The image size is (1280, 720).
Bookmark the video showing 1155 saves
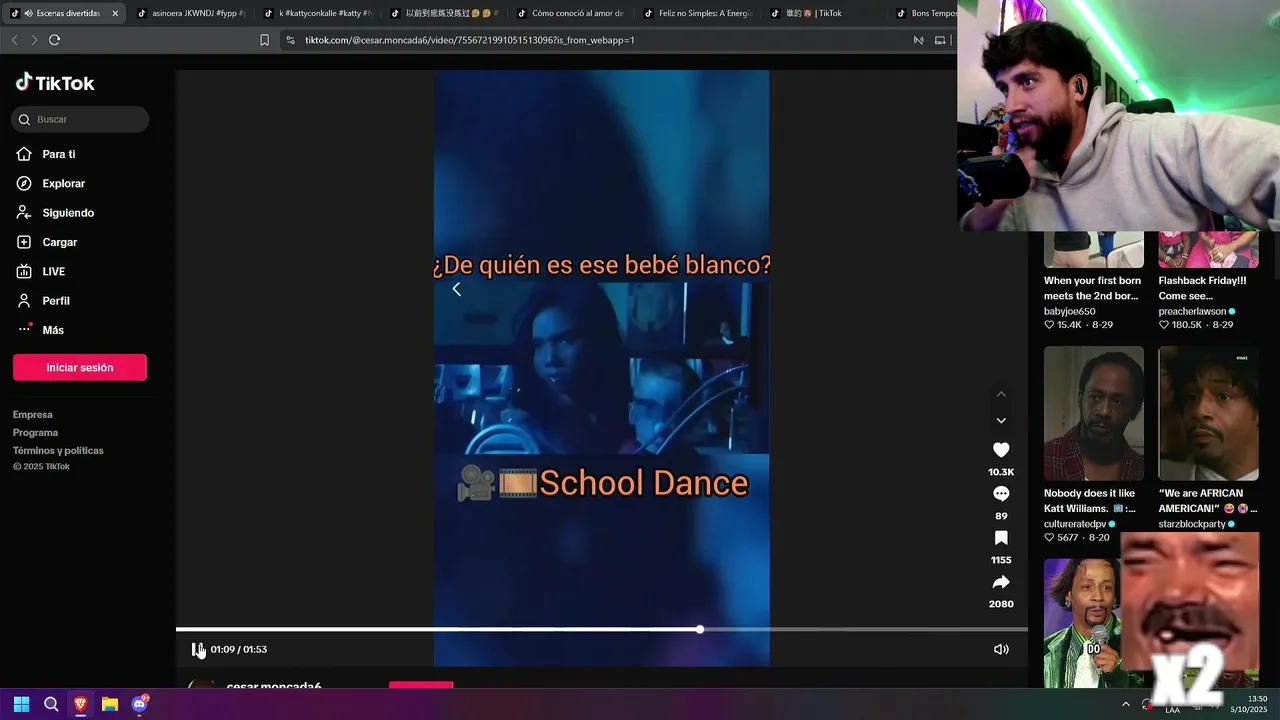(1001, 538)
